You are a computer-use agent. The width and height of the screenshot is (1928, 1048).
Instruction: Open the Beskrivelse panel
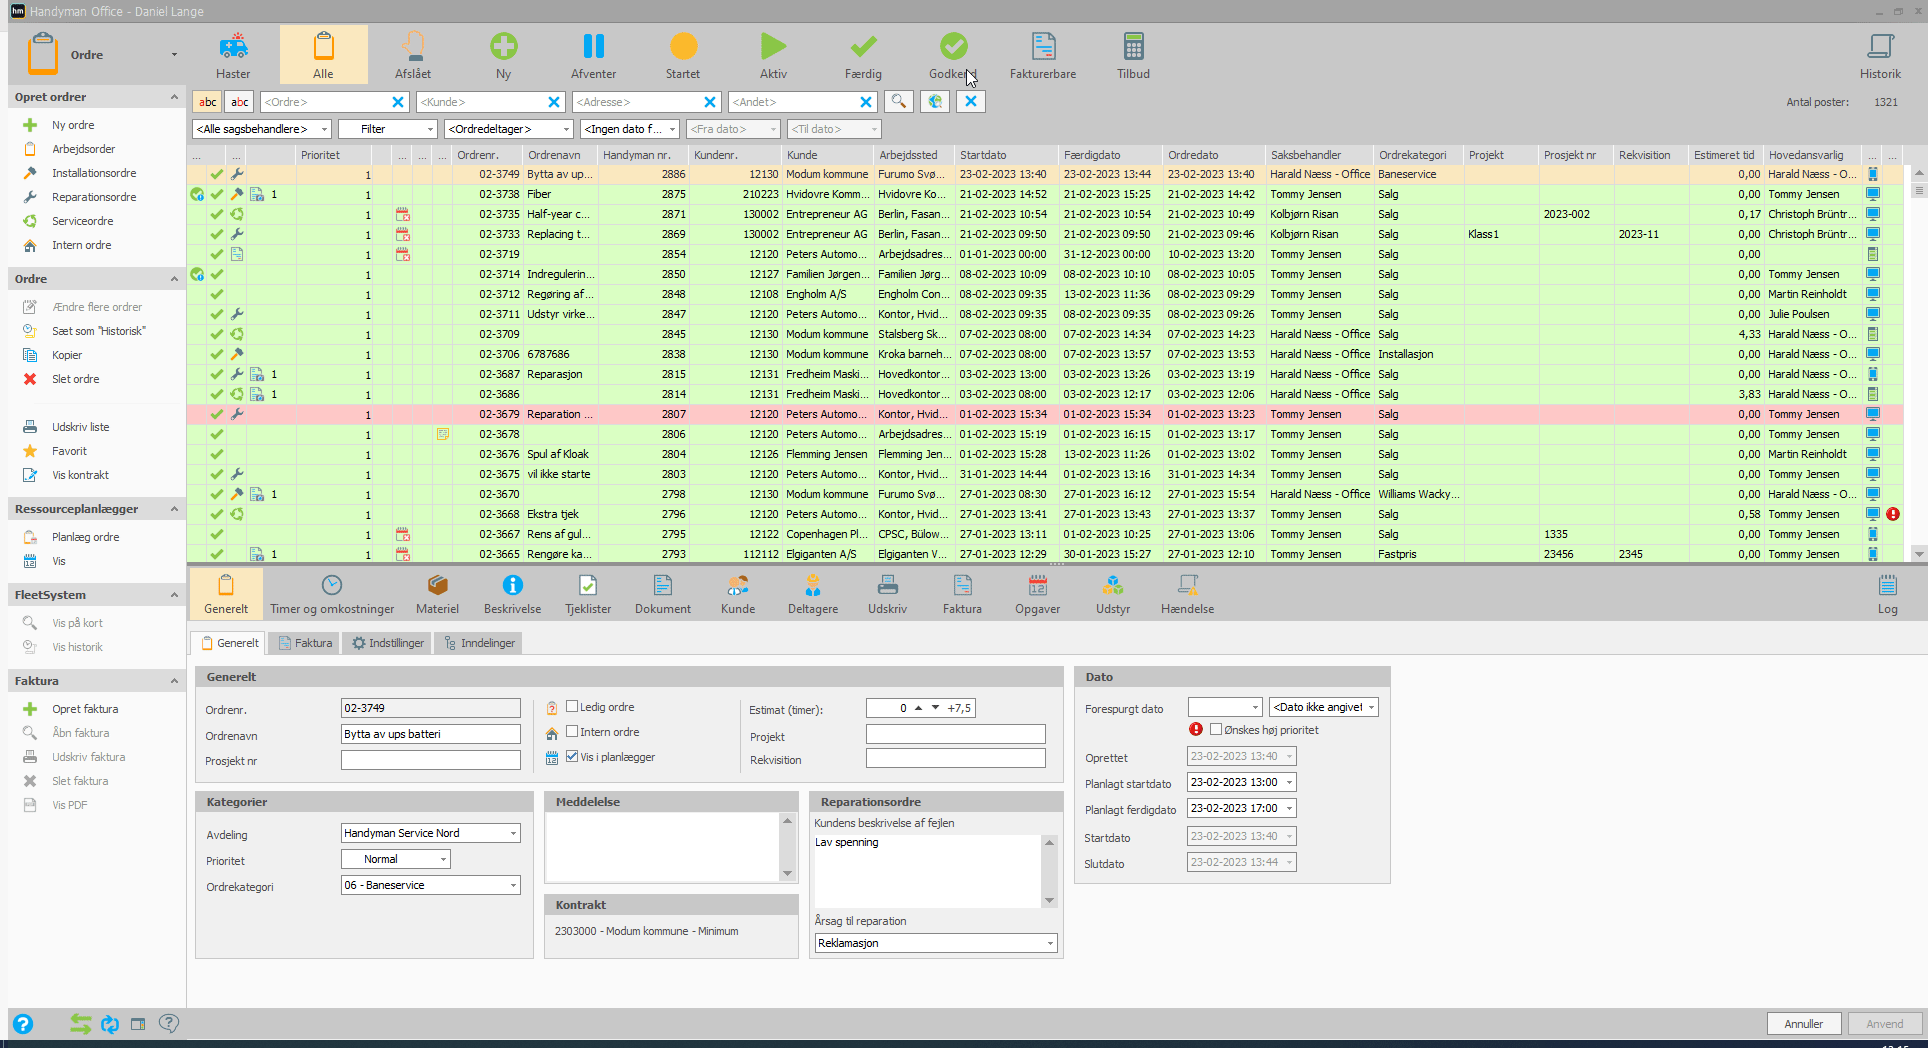tap(512, 594)
